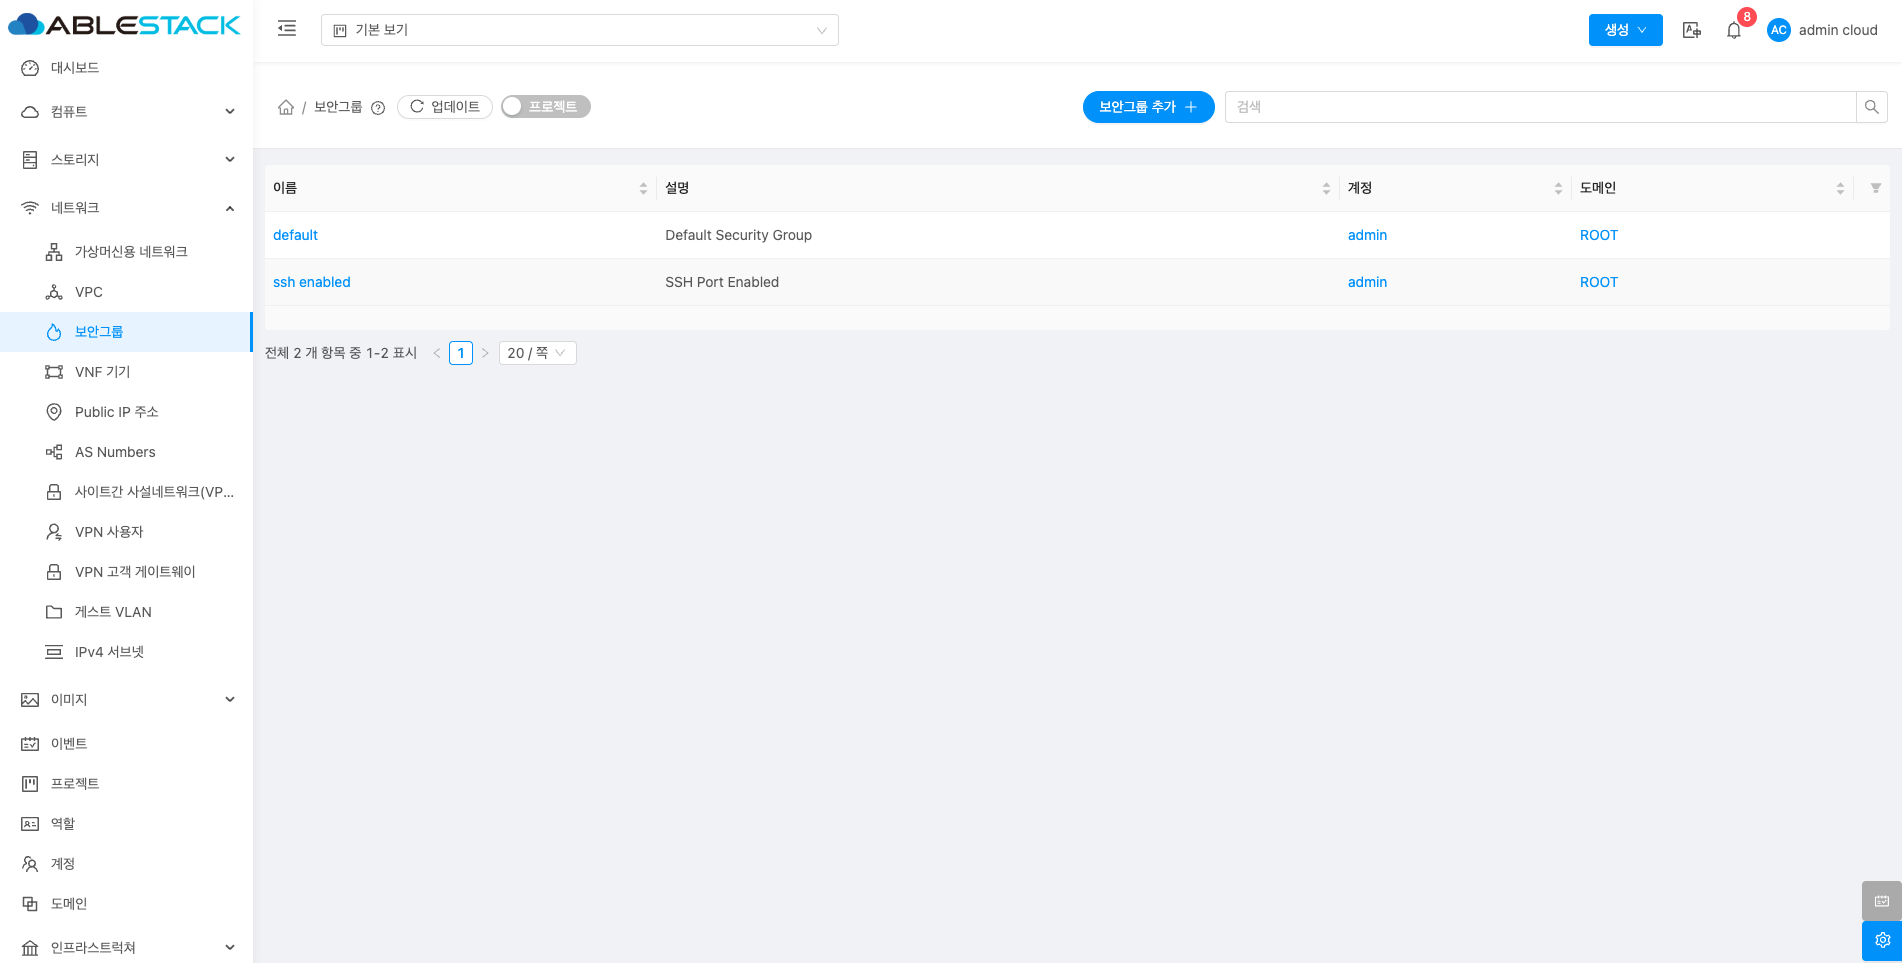This screenshot has height=963, width=1902.
Task: Sort by the 이름 column arrows
Action: [x=643, y=188]
